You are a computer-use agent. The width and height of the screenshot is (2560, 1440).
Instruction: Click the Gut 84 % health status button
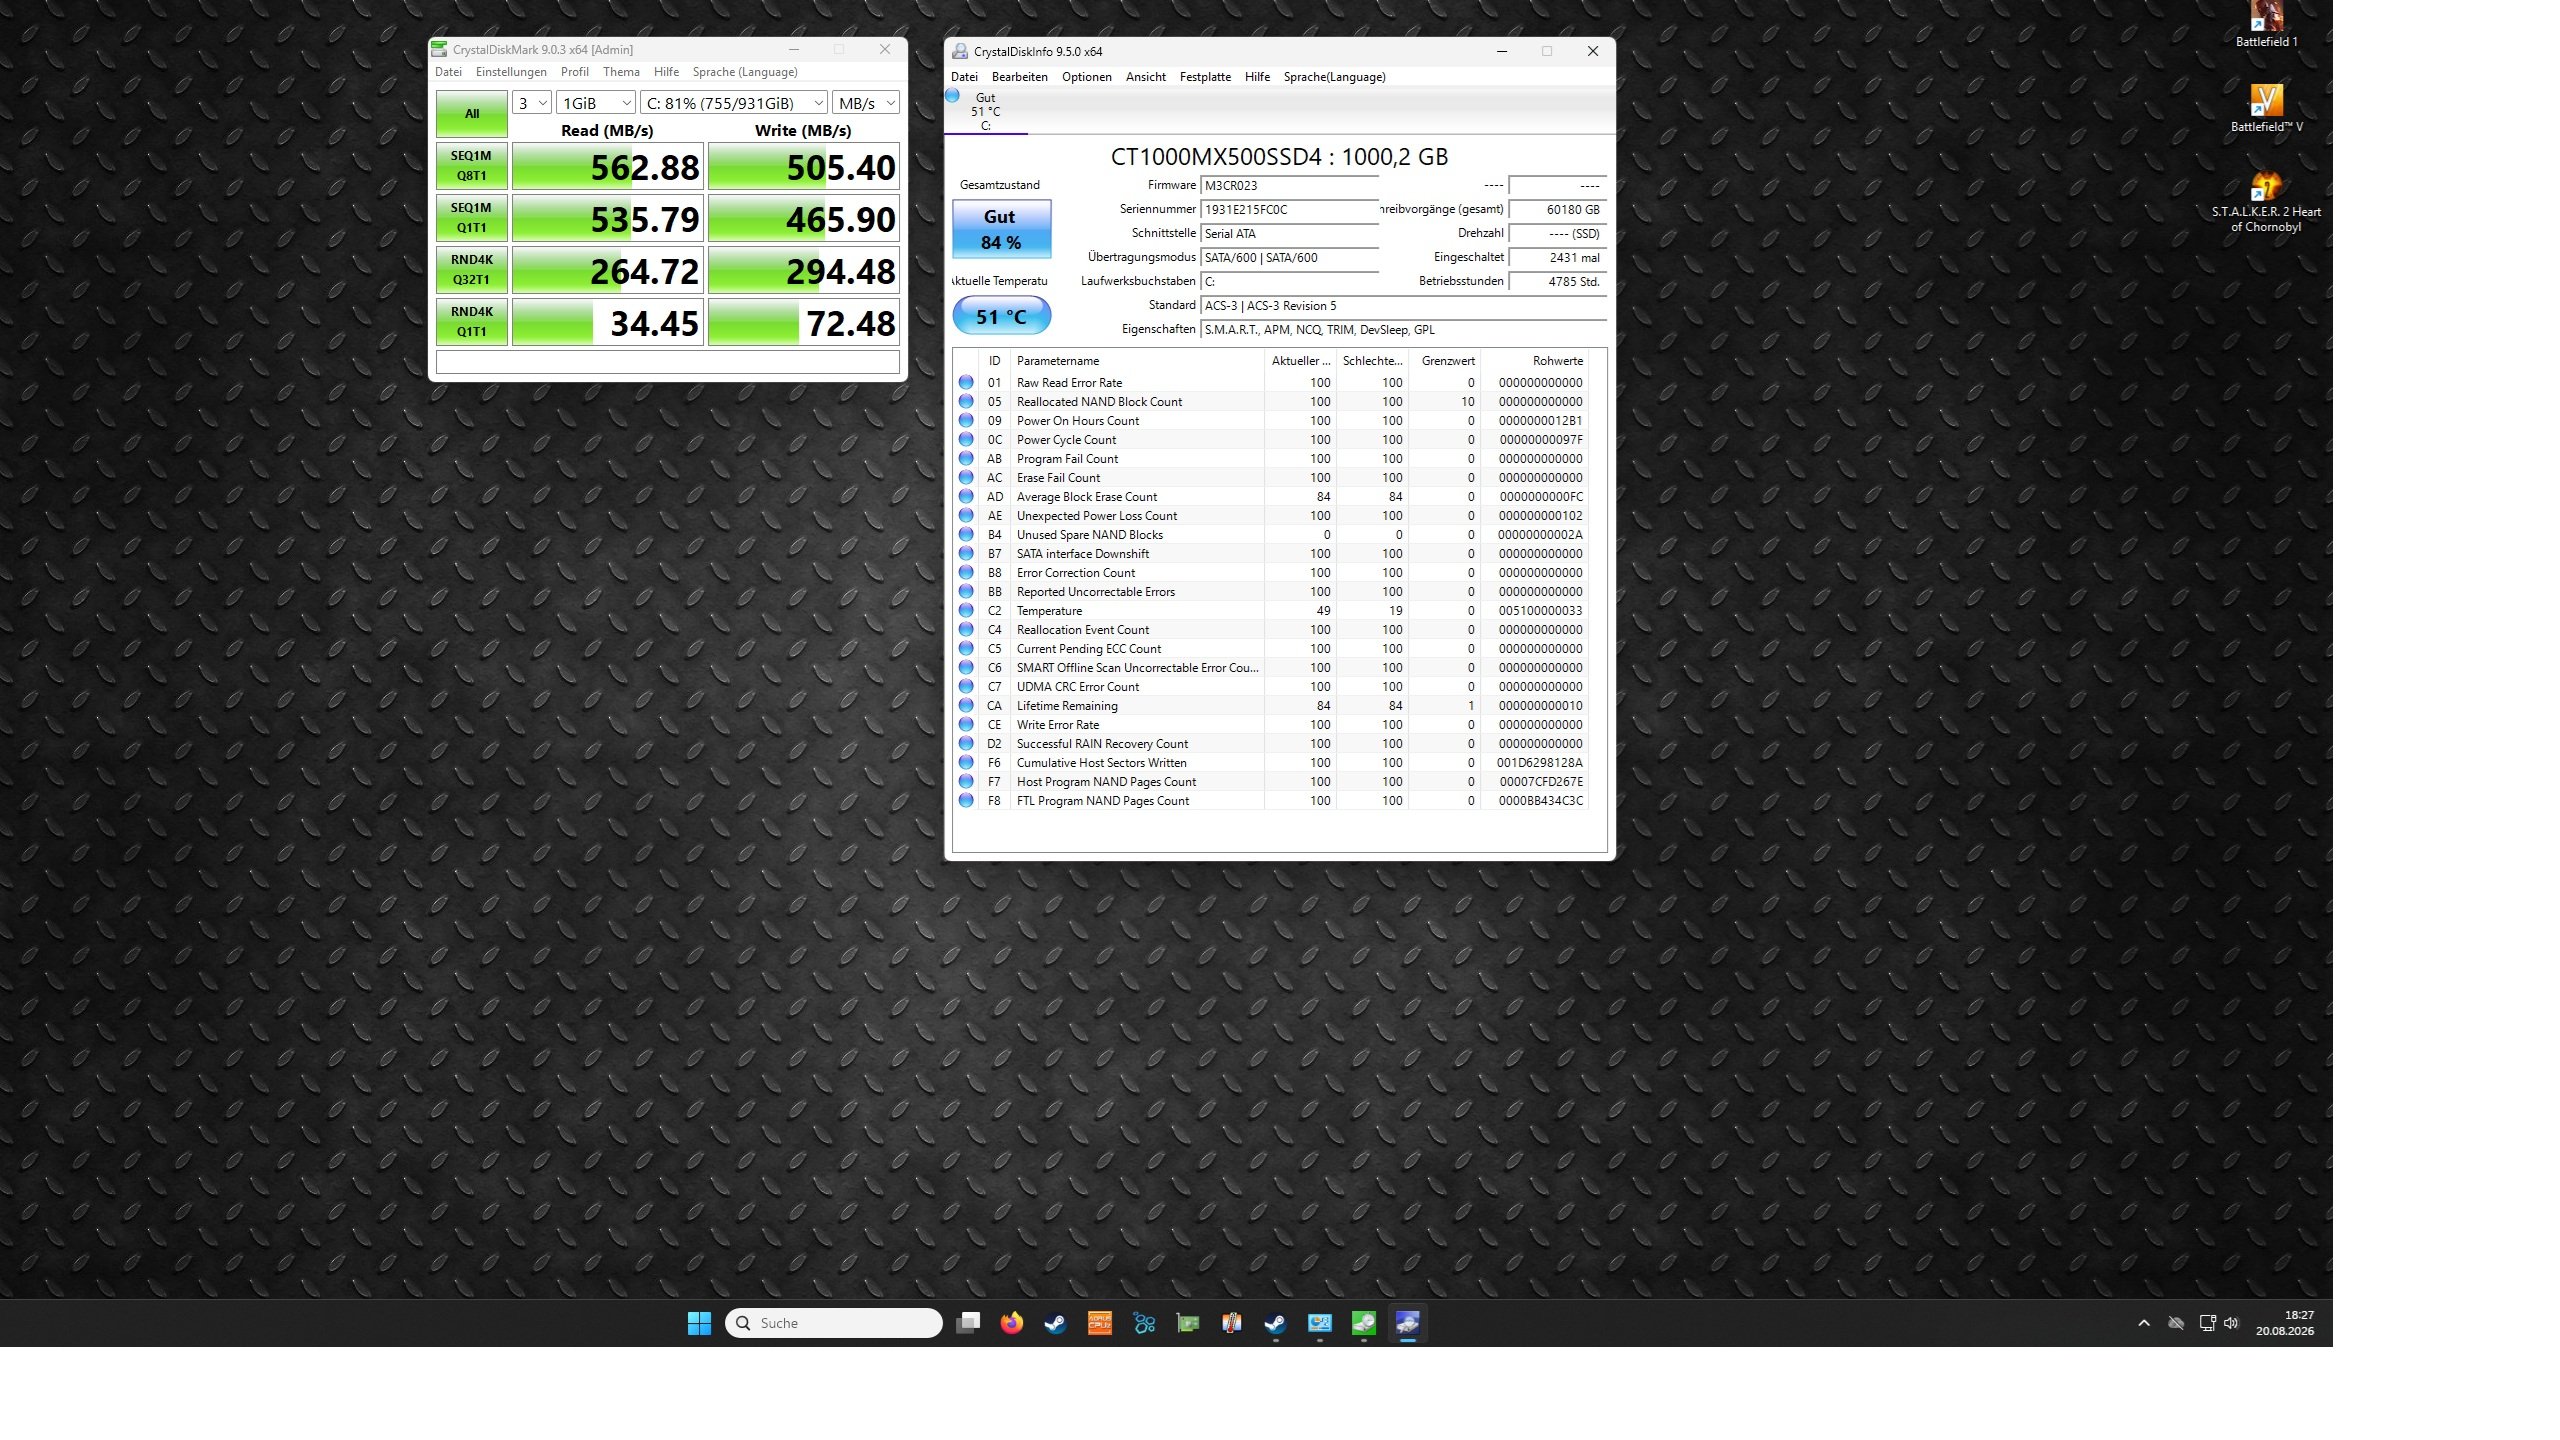pyautogui.click(x=1001, y=229)
